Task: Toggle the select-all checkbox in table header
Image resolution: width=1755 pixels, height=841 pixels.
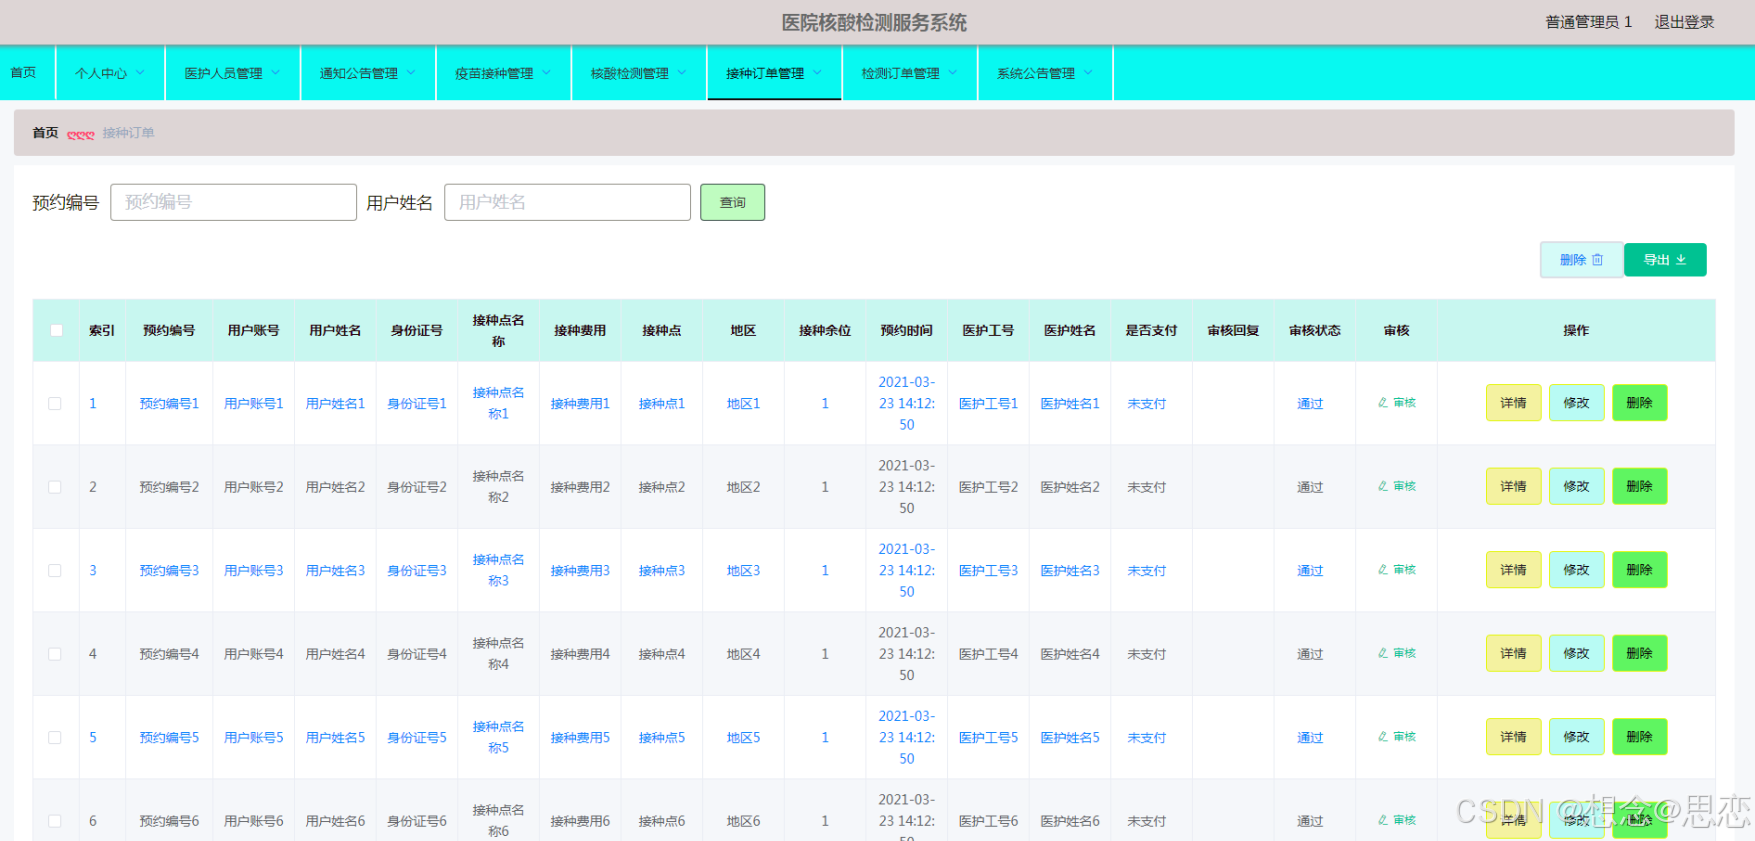Action: tap(57, 330)
